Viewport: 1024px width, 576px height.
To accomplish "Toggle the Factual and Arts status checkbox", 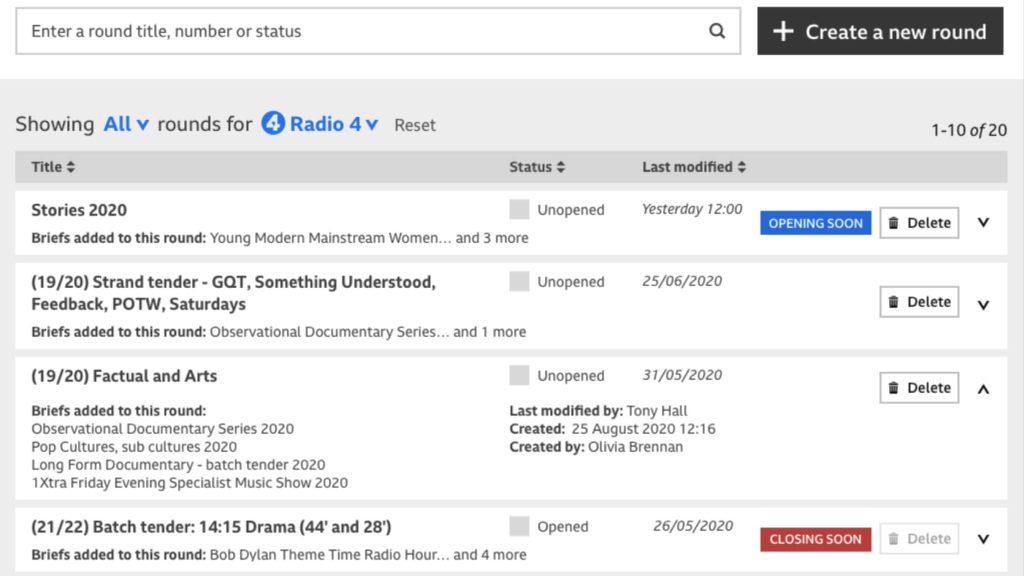I will pyautogui.click(x=519, y=376).
